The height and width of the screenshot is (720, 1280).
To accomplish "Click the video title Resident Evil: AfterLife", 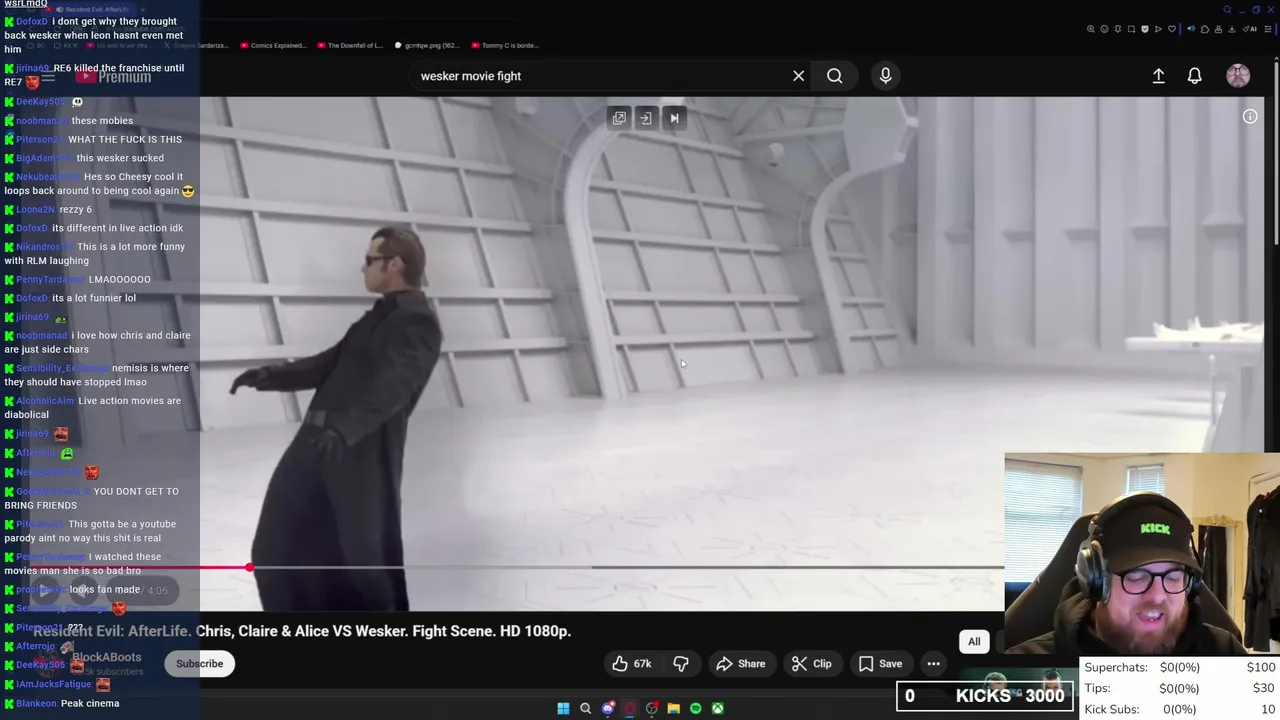I will point(302,631).
